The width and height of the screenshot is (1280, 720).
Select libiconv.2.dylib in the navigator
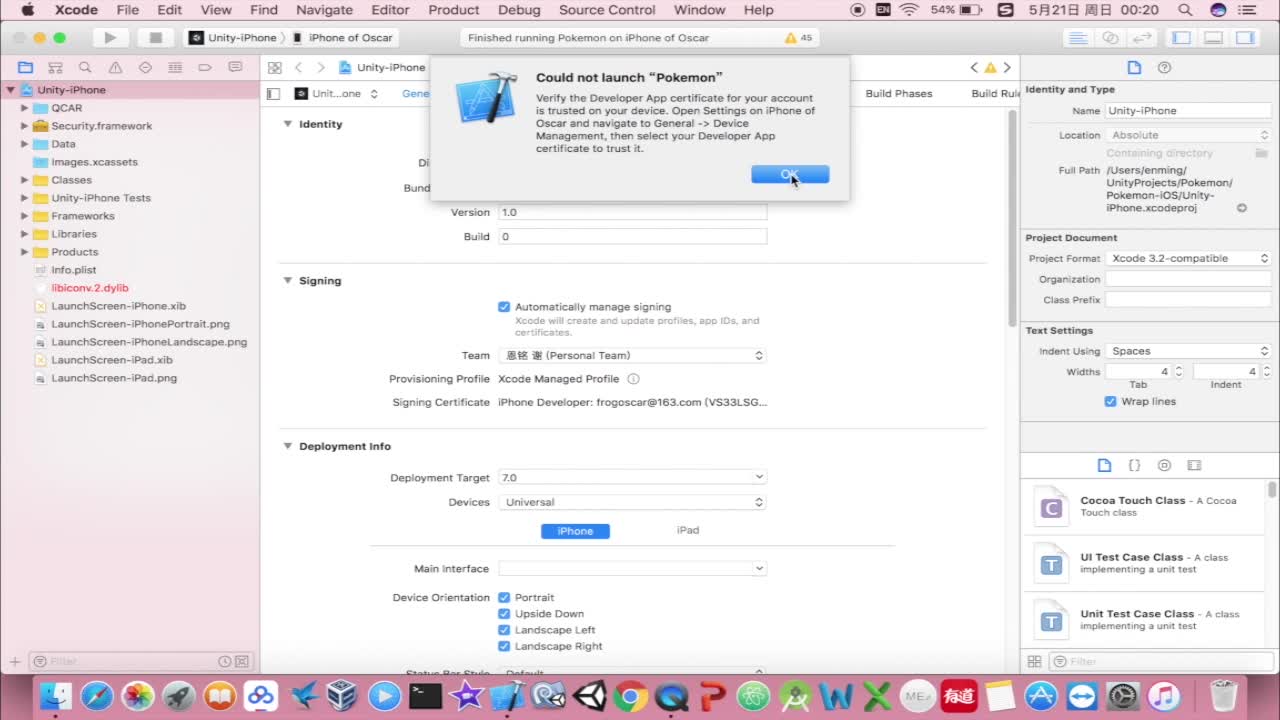pyautogui.click(x=90, y=288)
